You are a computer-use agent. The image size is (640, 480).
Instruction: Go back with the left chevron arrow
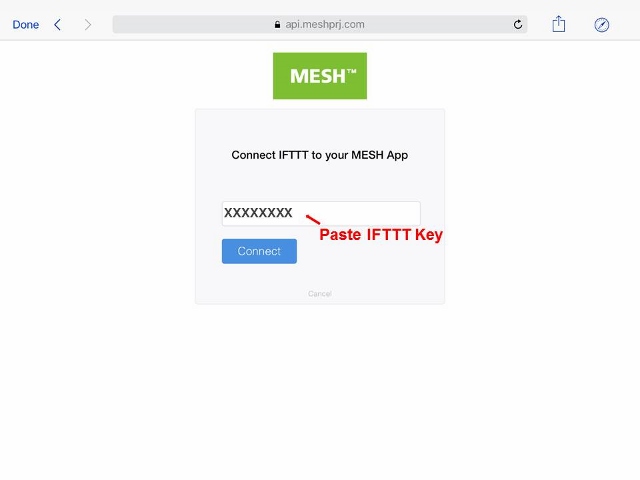click(58, 24)
